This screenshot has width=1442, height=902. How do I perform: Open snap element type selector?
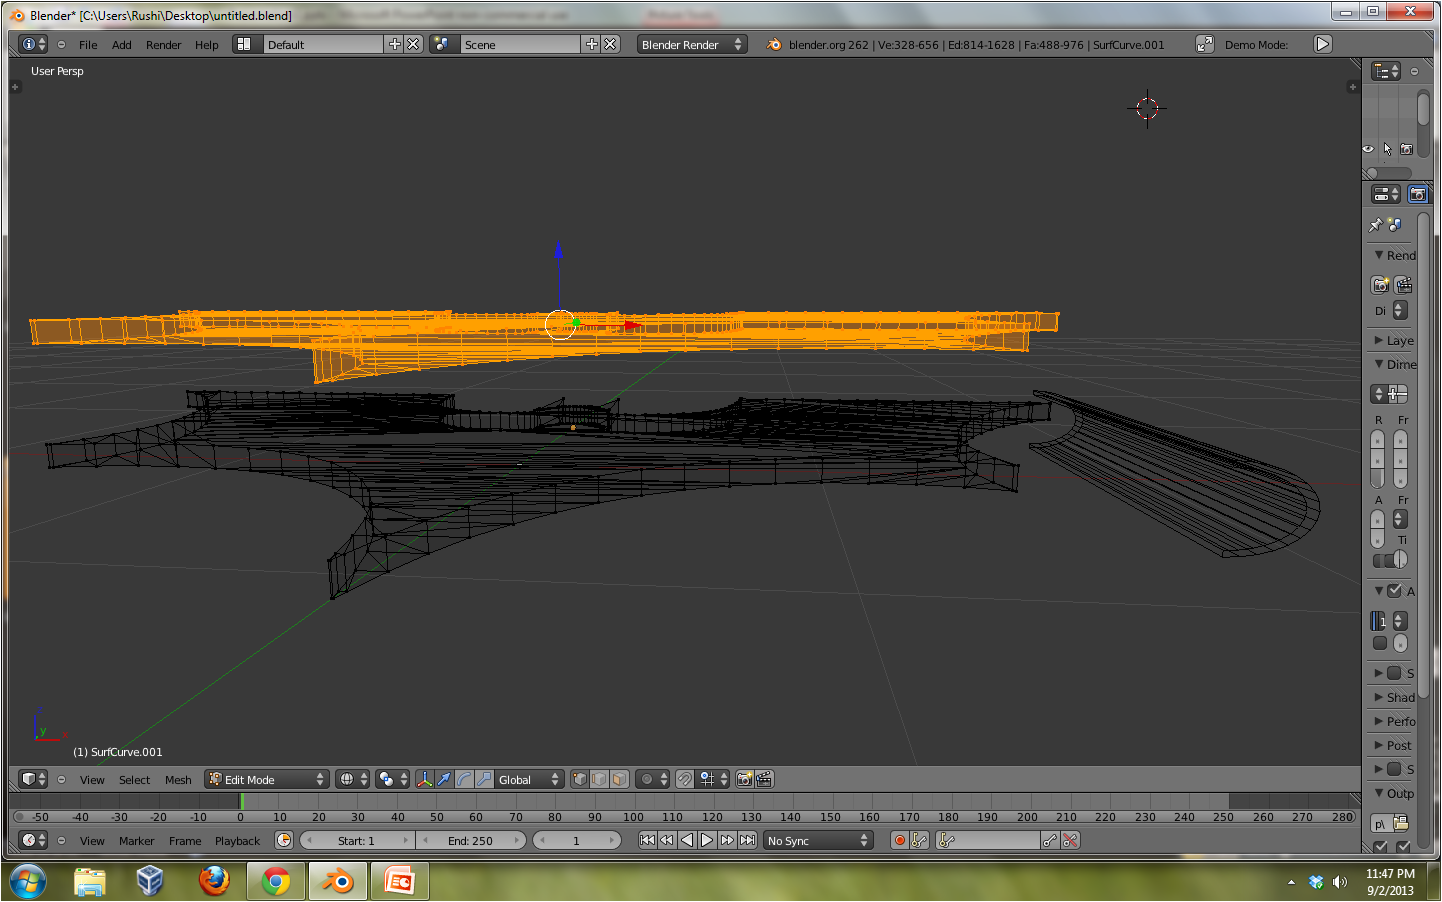(714, 779)
